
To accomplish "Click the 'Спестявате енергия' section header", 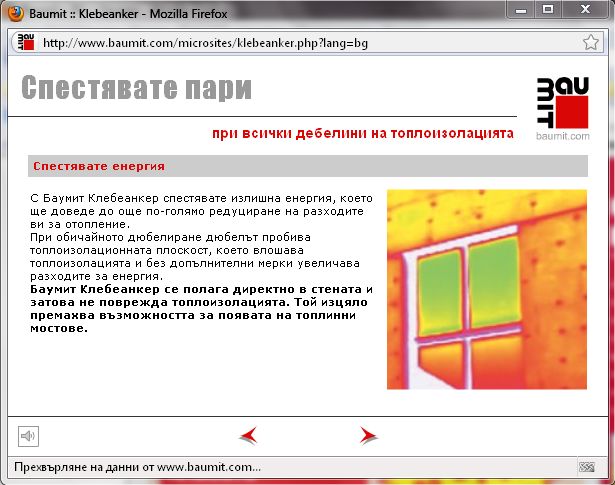I will click(98, 166).
